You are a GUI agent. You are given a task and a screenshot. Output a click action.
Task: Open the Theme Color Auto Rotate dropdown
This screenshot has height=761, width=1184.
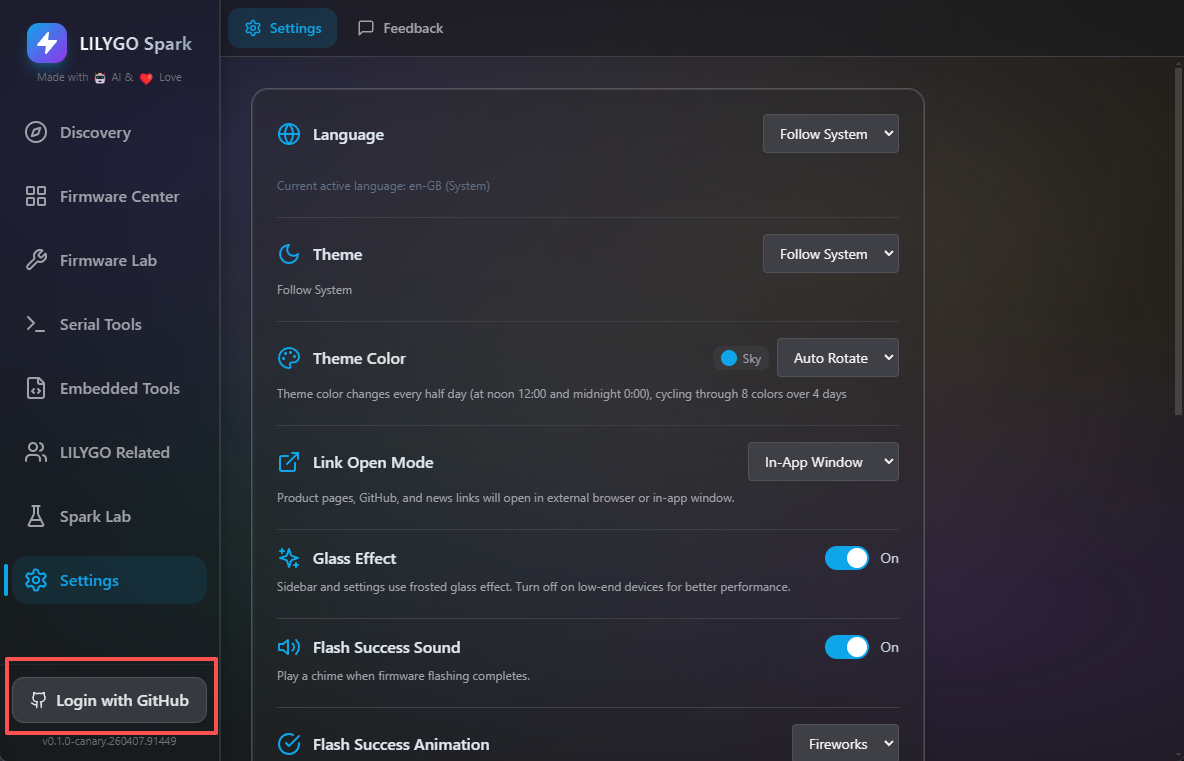[x=837, y=358]
